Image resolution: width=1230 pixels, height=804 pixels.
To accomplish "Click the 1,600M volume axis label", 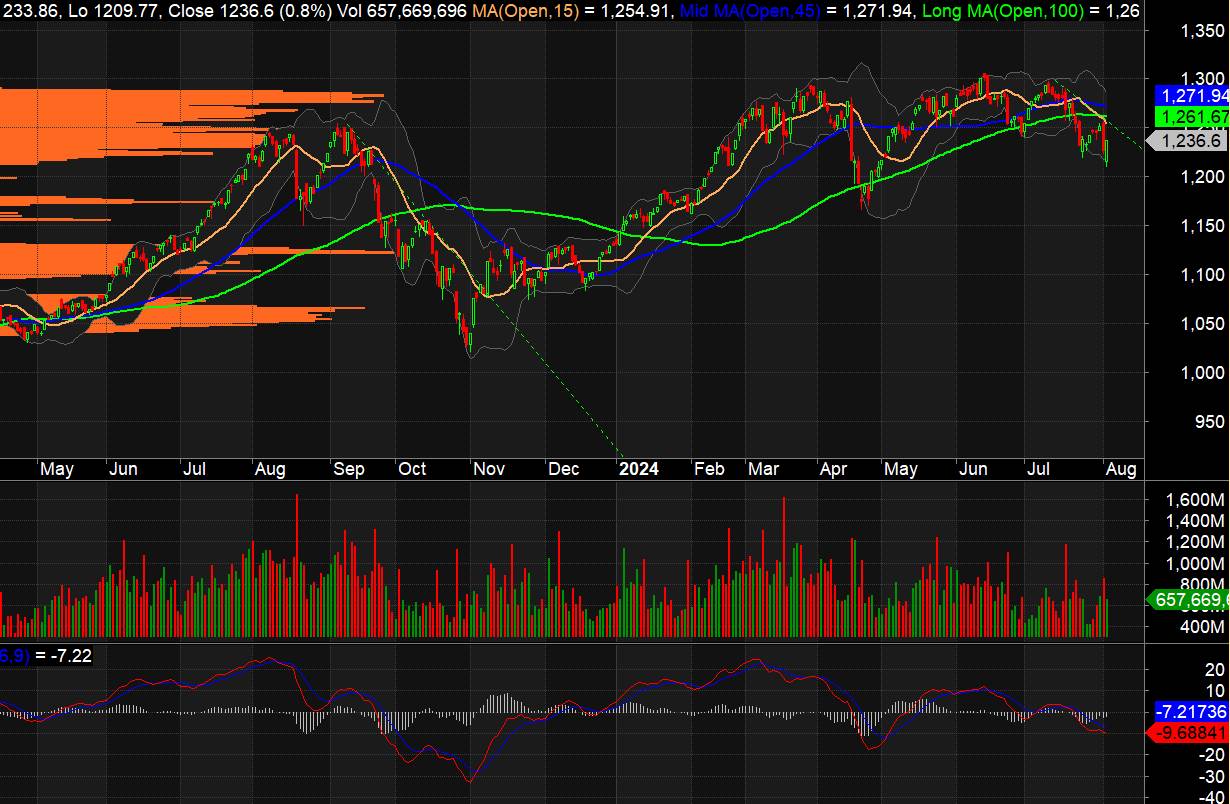I will (x=1196, y=499).
